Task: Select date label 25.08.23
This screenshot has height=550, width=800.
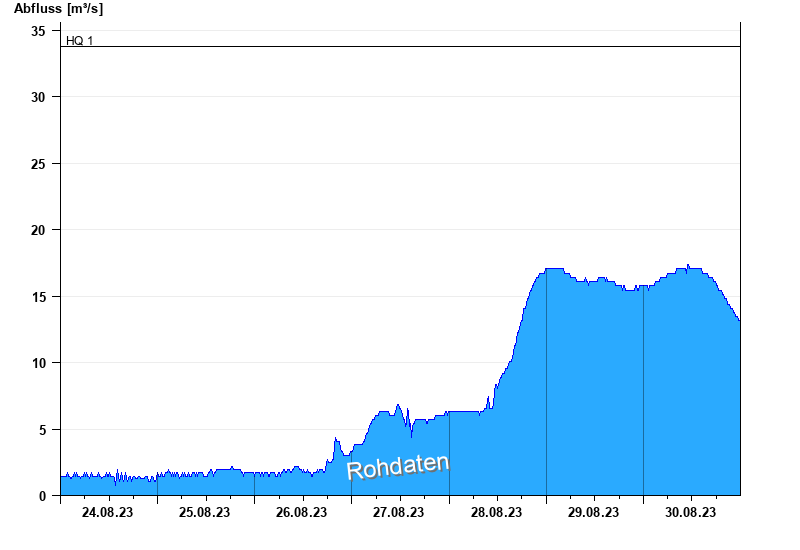Action: [204, 512]
